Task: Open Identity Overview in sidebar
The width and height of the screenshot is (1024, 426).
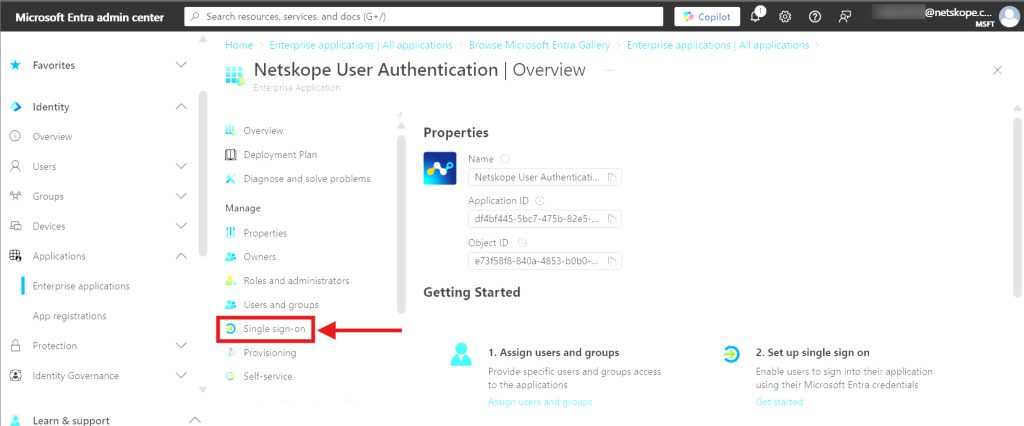Action: (52, 137)
